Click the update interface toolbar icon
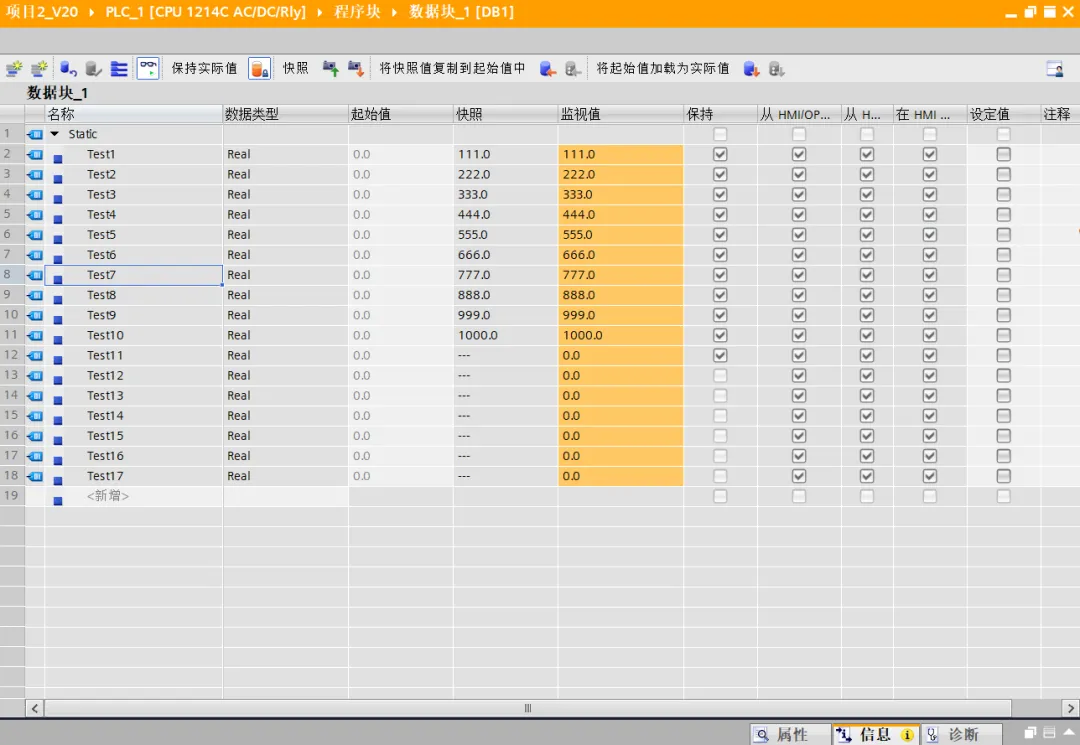1080x745 pixels. click(x=93, y=68)
